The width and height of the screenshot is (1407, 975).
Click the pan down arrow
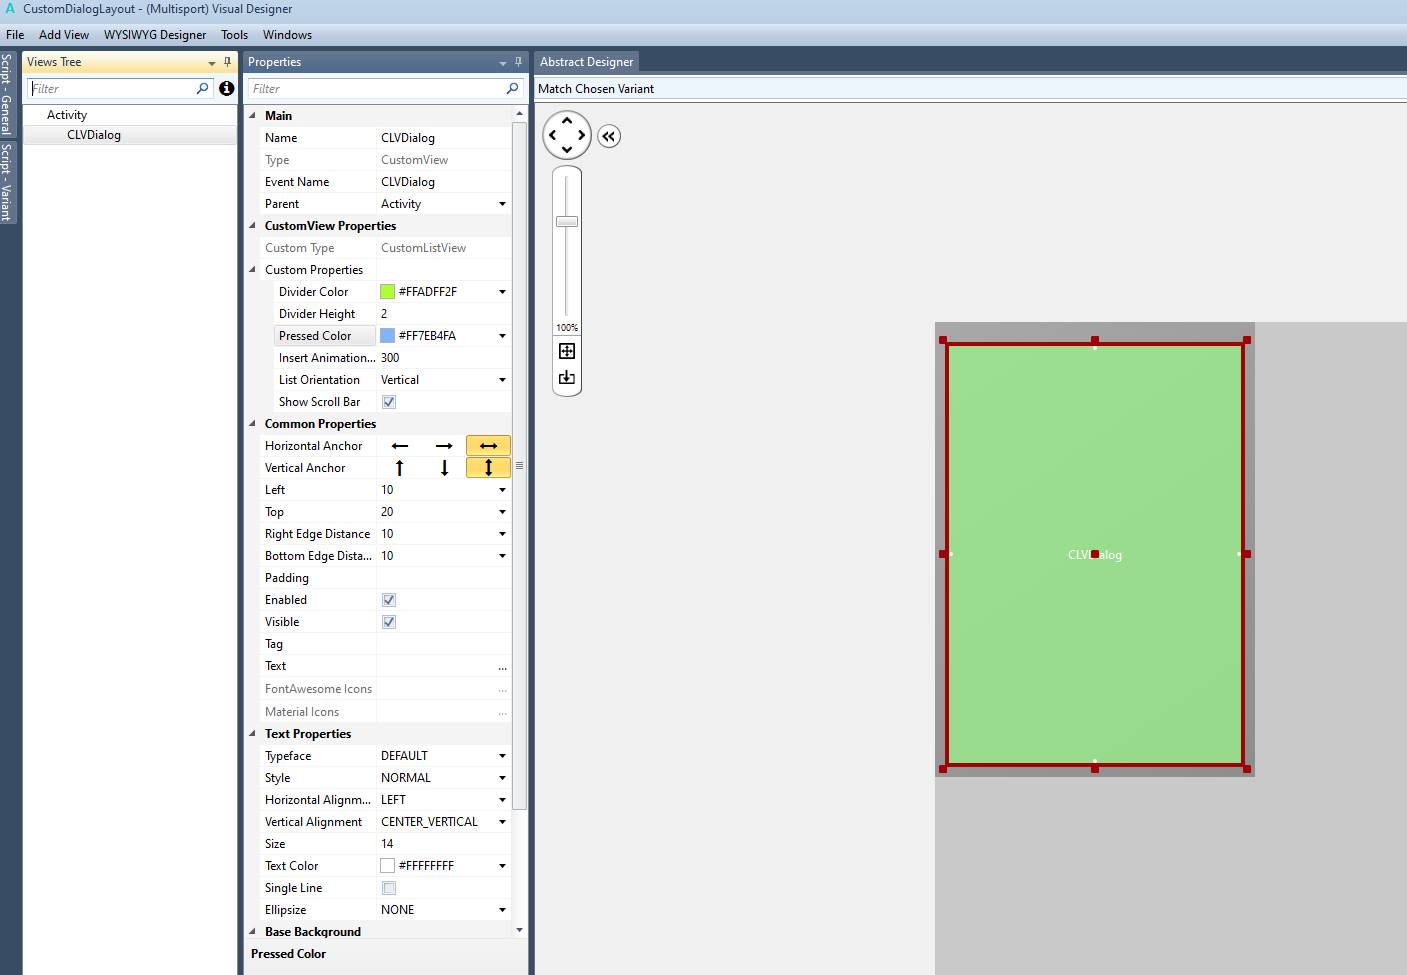tap(567, 150)
